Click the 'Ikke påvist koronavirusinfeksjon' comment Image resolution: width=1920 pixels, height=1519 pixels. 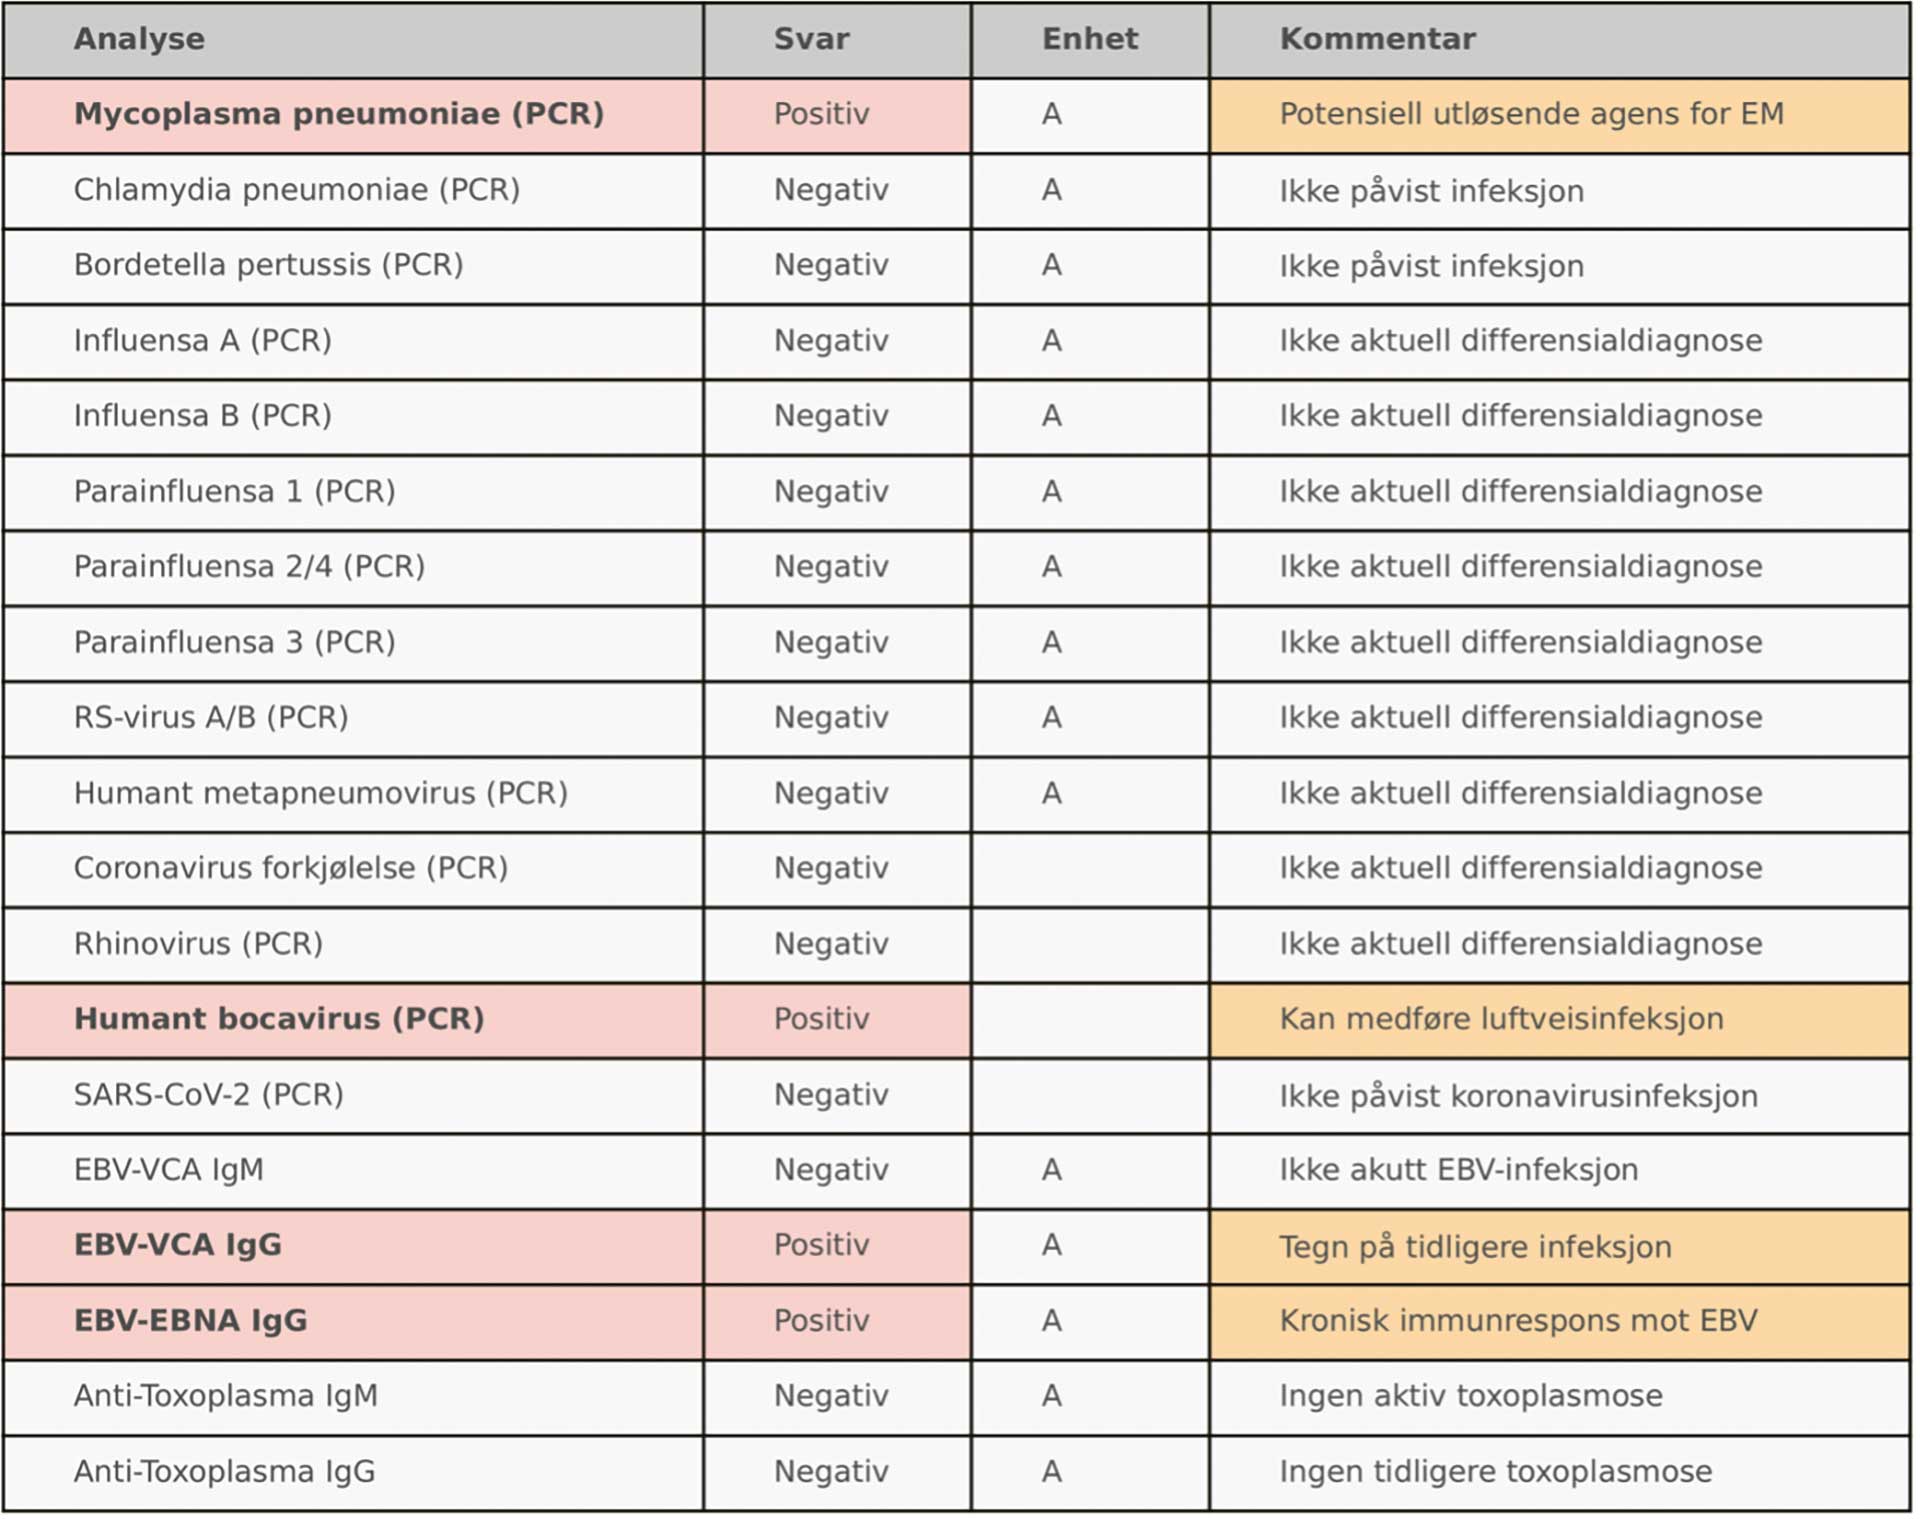click(x=1518, y=1095)
